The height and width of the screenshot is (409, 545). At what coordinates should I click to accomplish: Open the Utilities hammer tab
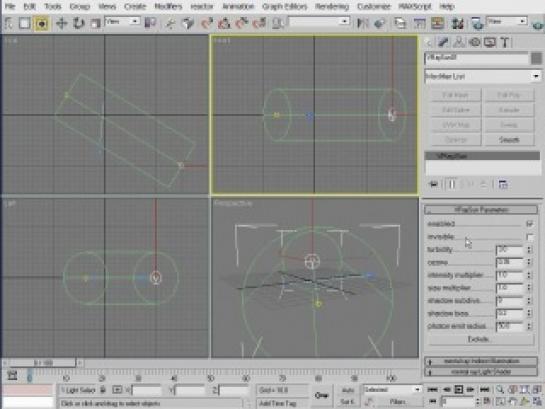505,42
